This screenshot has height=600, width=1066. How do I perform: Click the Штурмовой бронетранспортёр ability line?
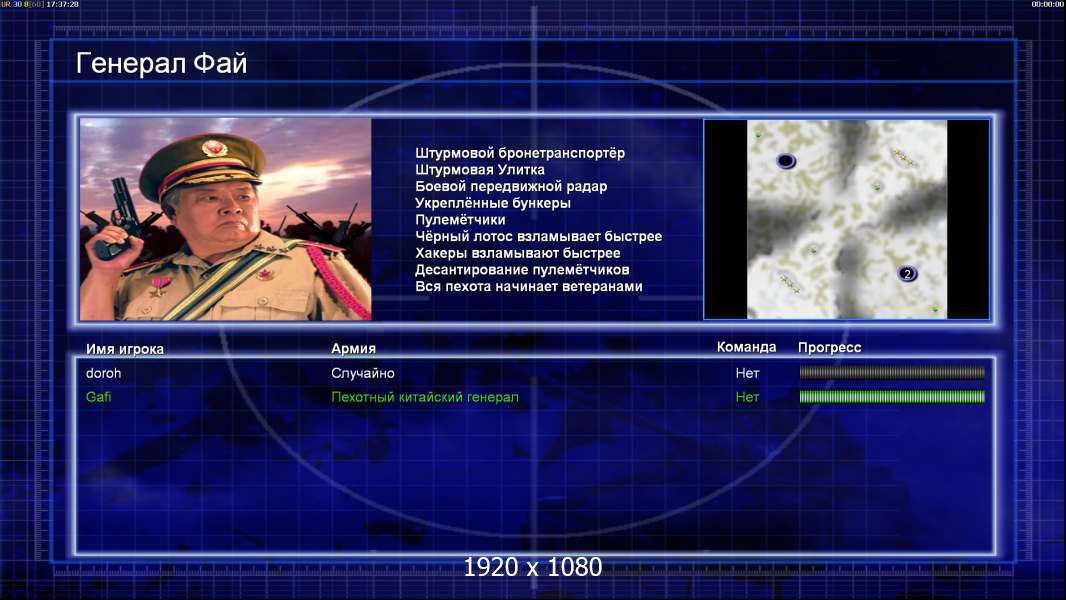click(520, 153)
